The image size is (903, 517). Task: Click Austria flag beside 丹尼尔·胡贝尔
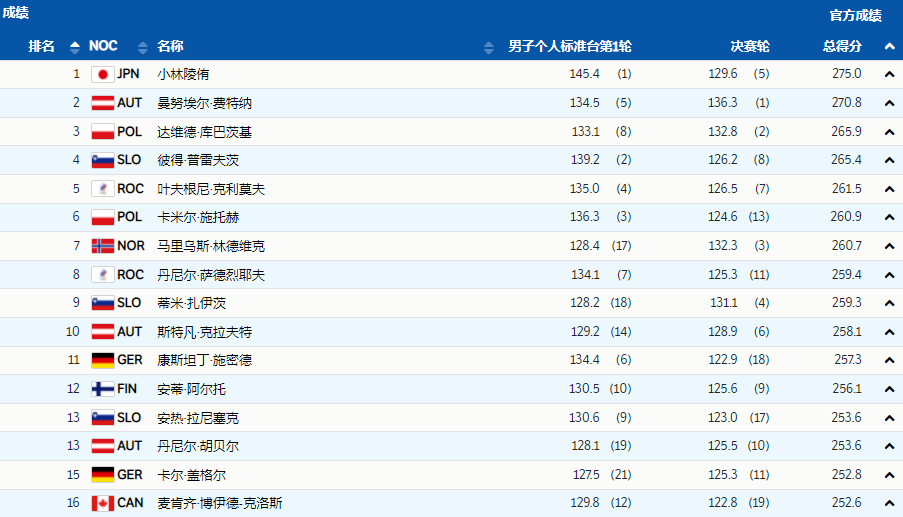click(103, 446)
